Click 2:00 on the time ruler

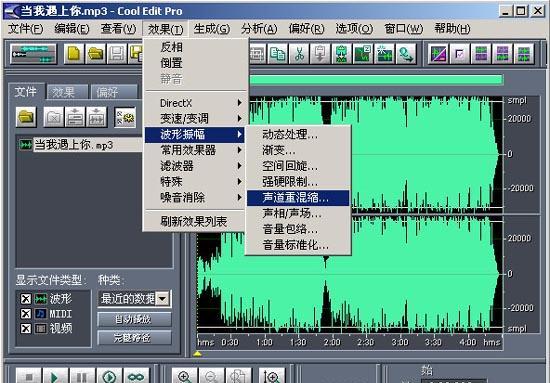pyautogui.click(x=332, y=342)
